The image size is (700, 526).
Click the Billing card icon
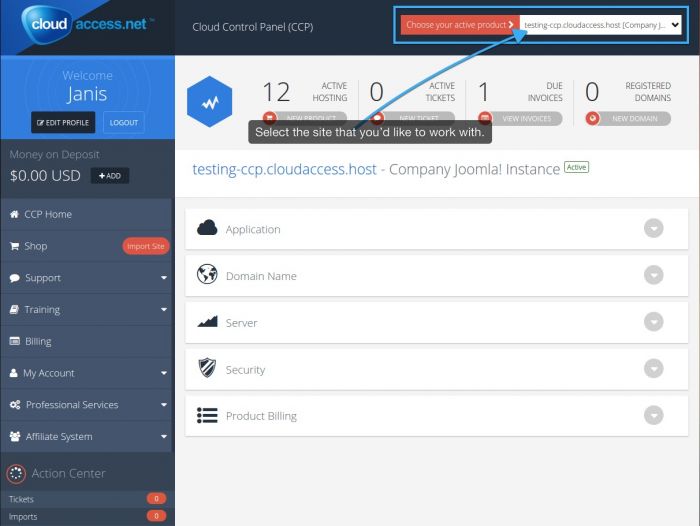click(14, 341)
